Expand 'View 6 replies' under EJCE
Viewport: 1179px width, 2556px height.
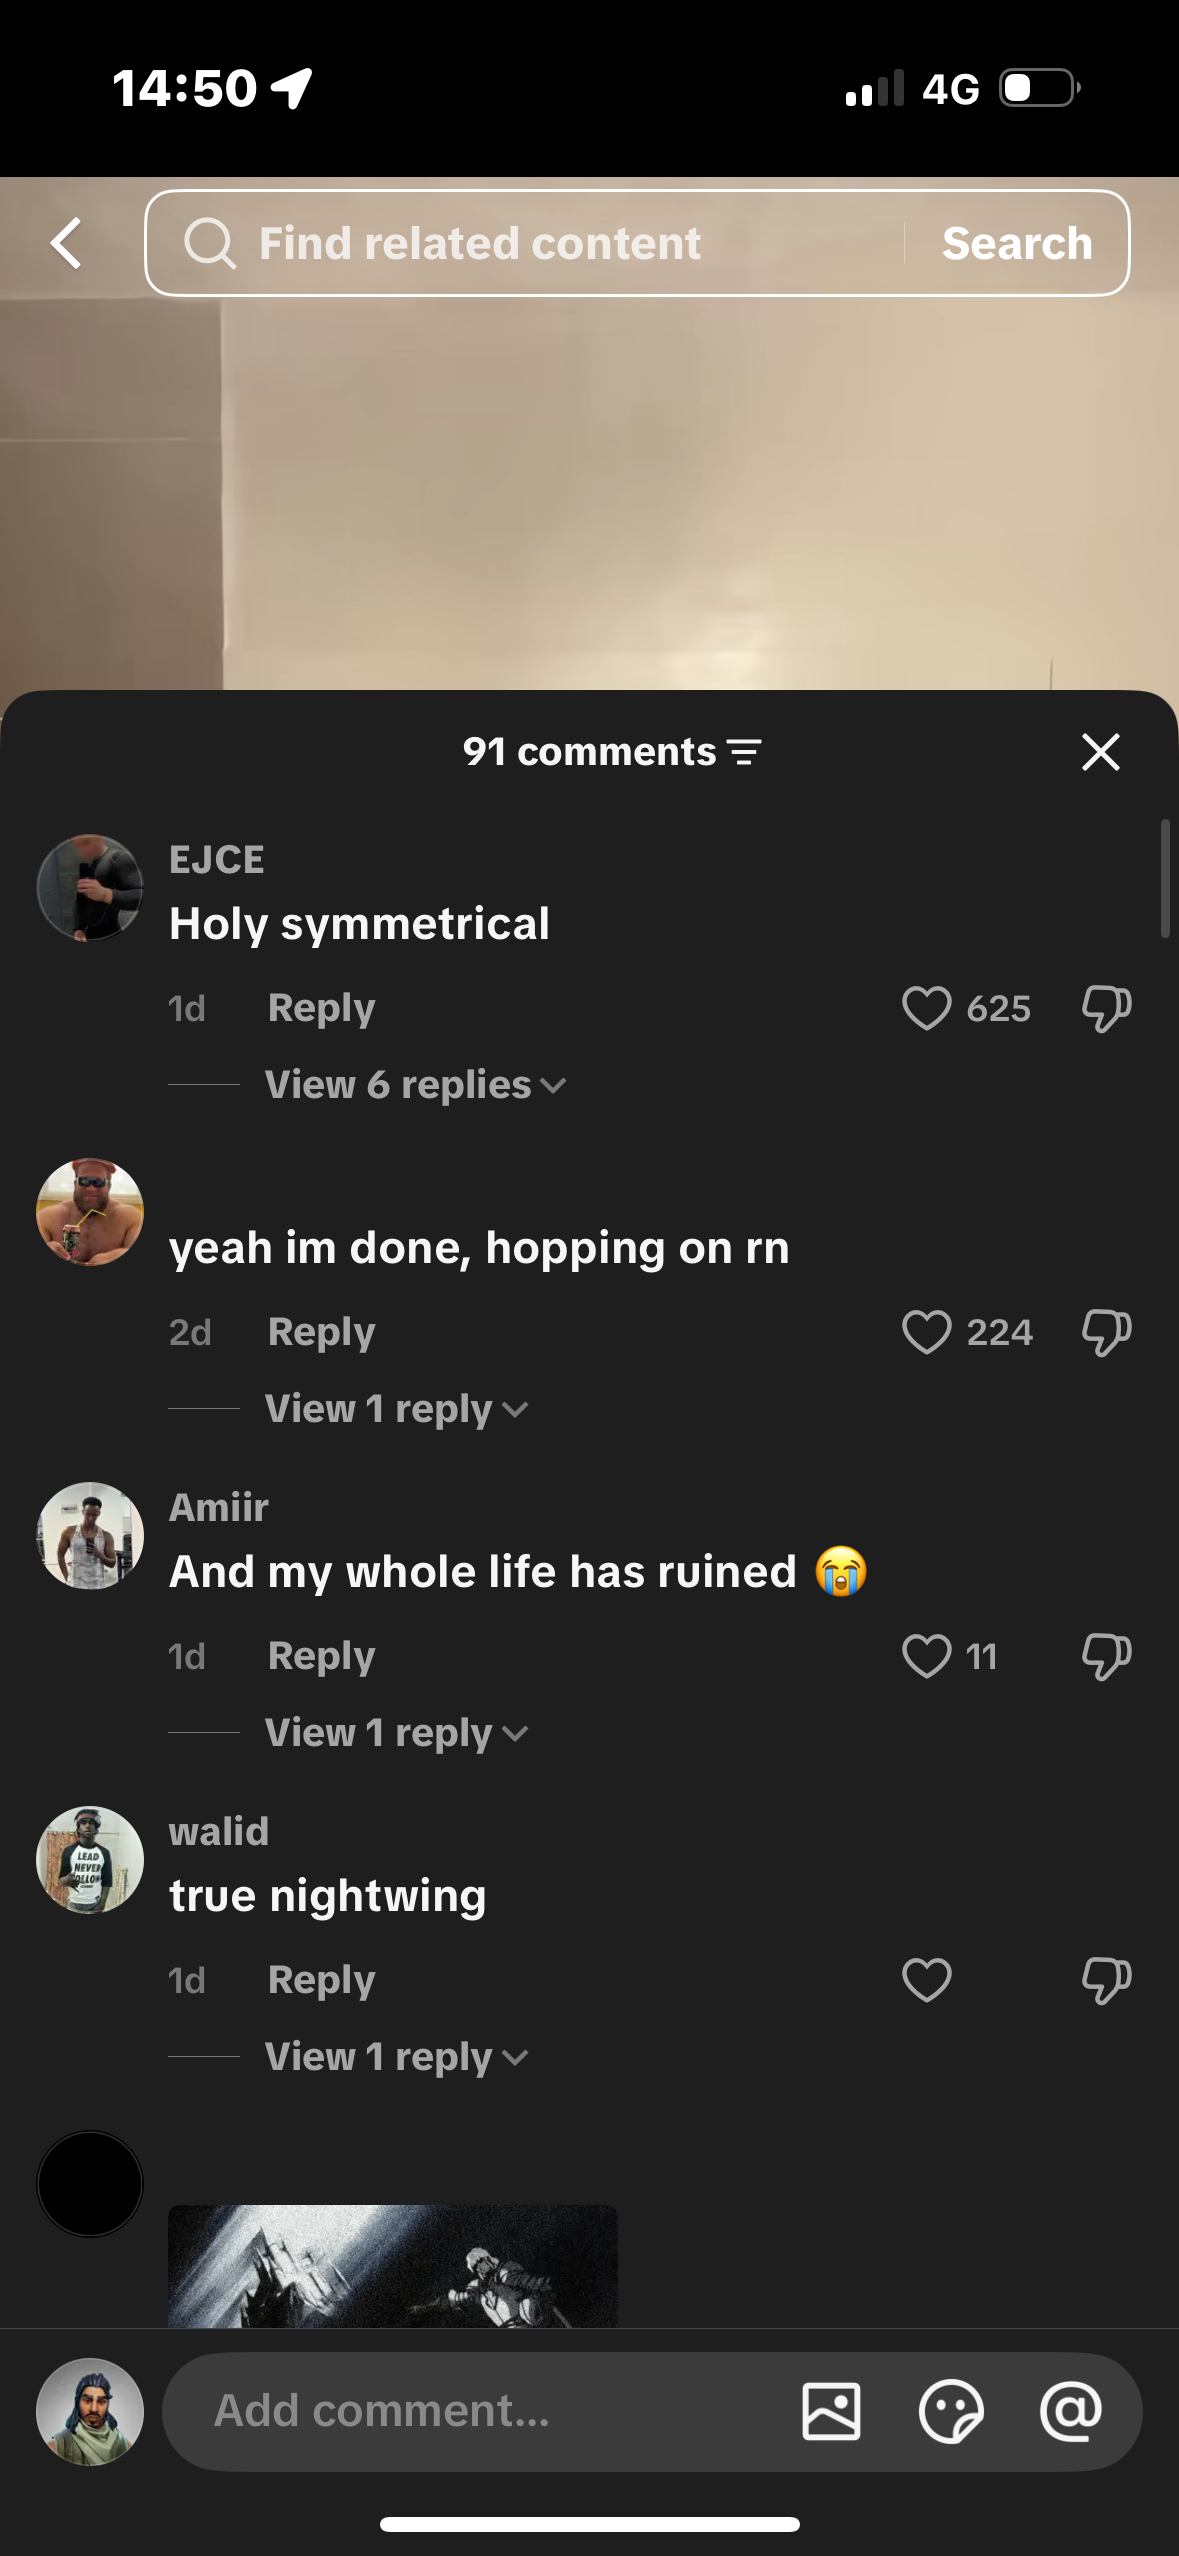click(415, 1085)
